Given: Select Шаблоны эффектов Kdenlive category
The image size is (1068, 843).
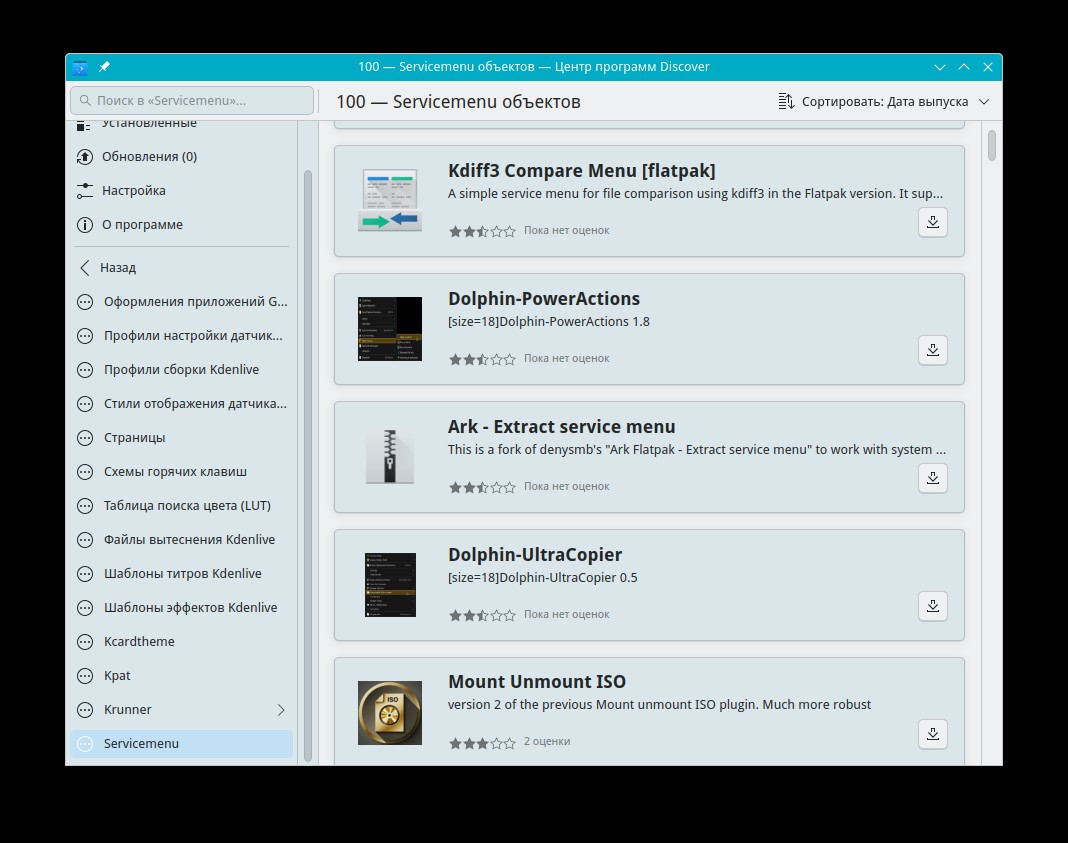Looking at the screenshot, I should pyautogui.click(x=181, y=607).
